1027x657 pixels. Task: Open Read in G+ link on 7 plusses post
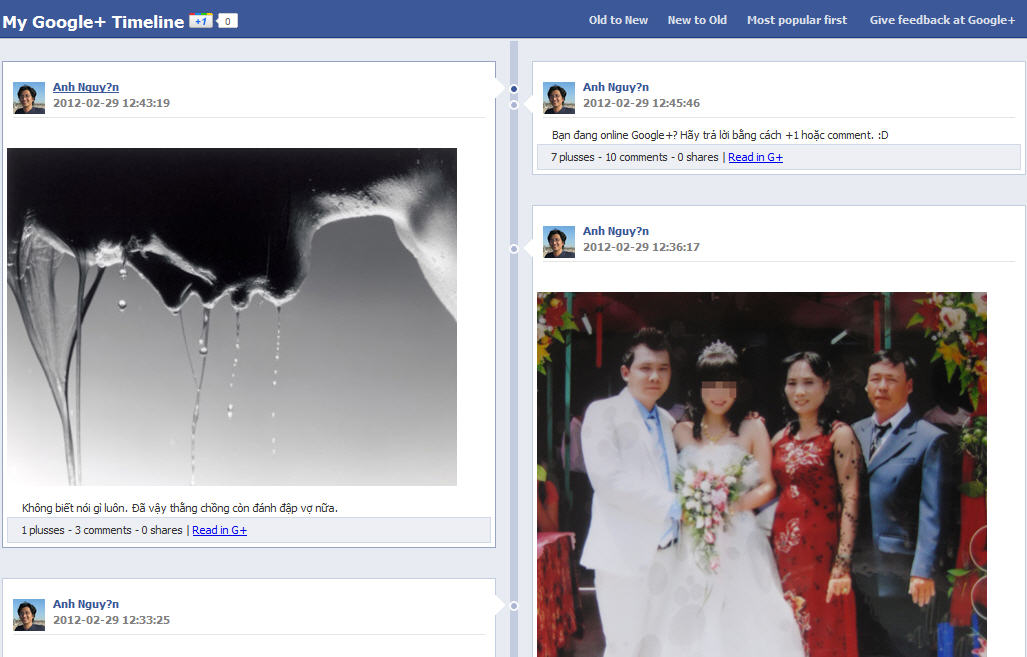click(x=755, y=157)
